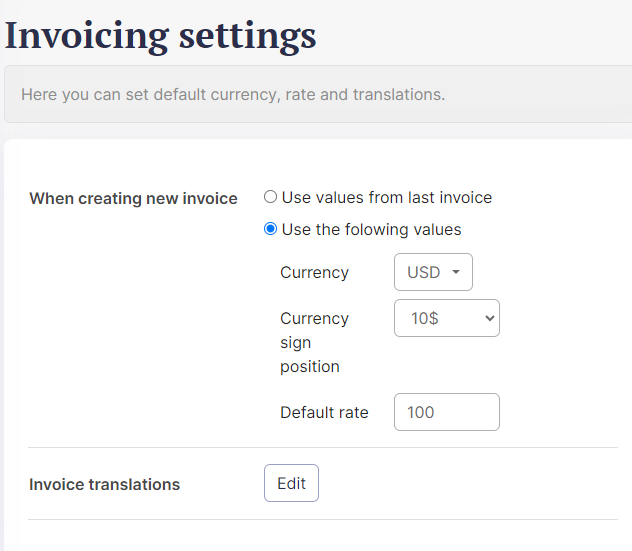Select "Use values from last invoice" radio button
This screenshot has height=551, width=632.
pos(270,197)
